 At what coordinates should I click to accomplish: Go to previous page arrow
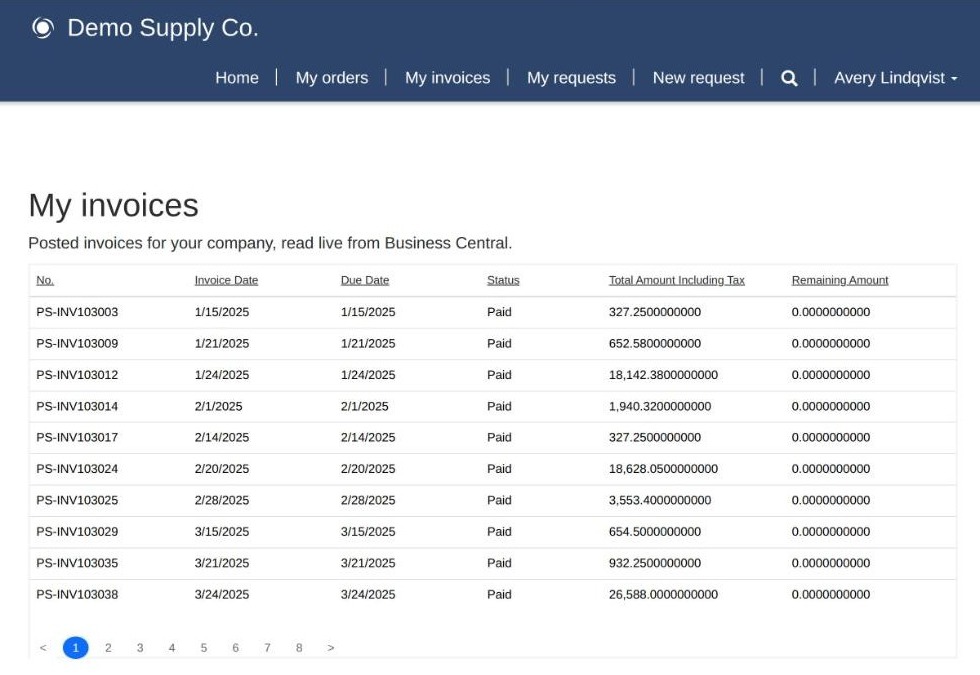[43, 648]
